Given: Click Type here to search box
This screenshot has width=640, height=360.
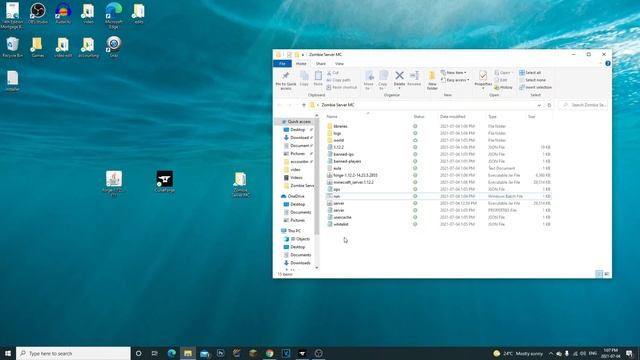Looking at the screenshot, I should tap(73, 353).
